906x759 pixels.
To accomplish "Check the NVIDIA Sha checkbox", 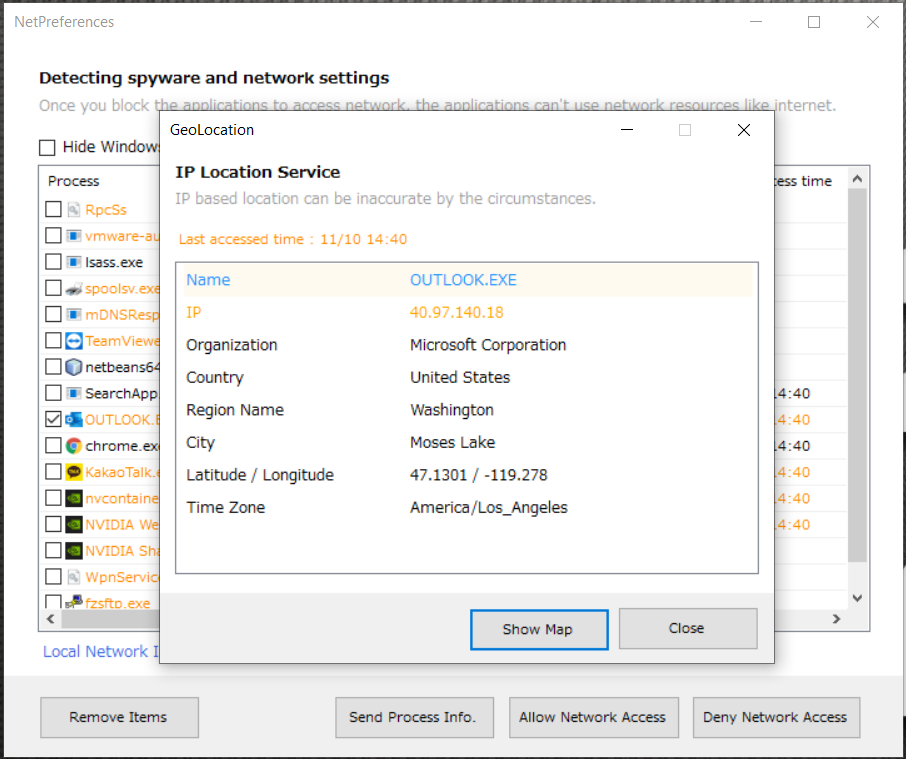I will (53, 550).
